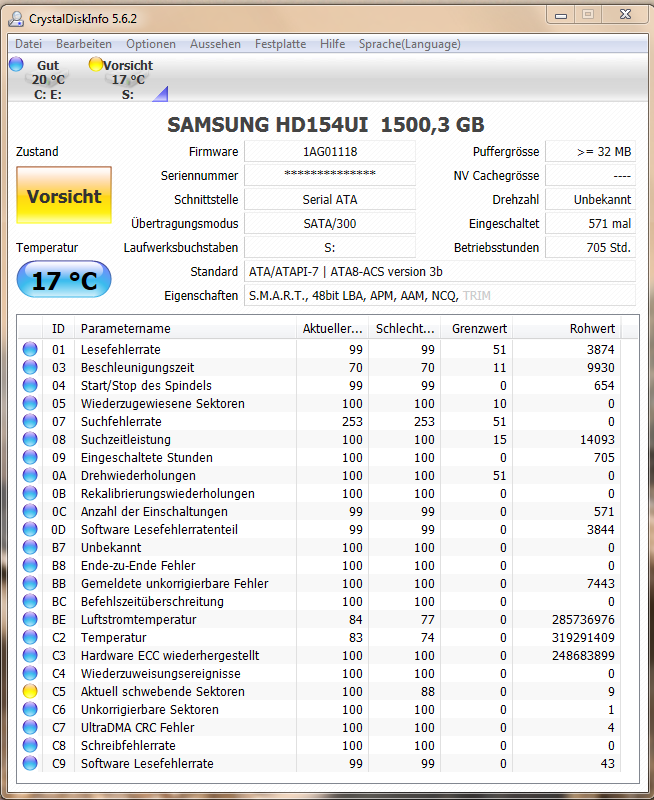Viewport: 654px width, 800px height.
Task: Click the blue orb for 01 Lesefehlerrate
Action: [30, 349]
